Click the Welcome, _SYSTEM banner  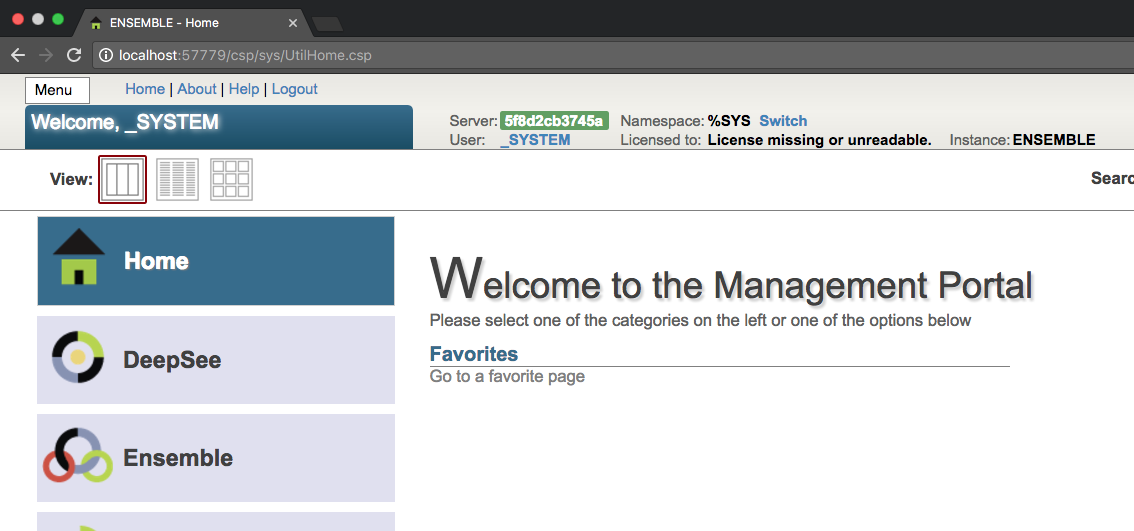pos(219,127)
